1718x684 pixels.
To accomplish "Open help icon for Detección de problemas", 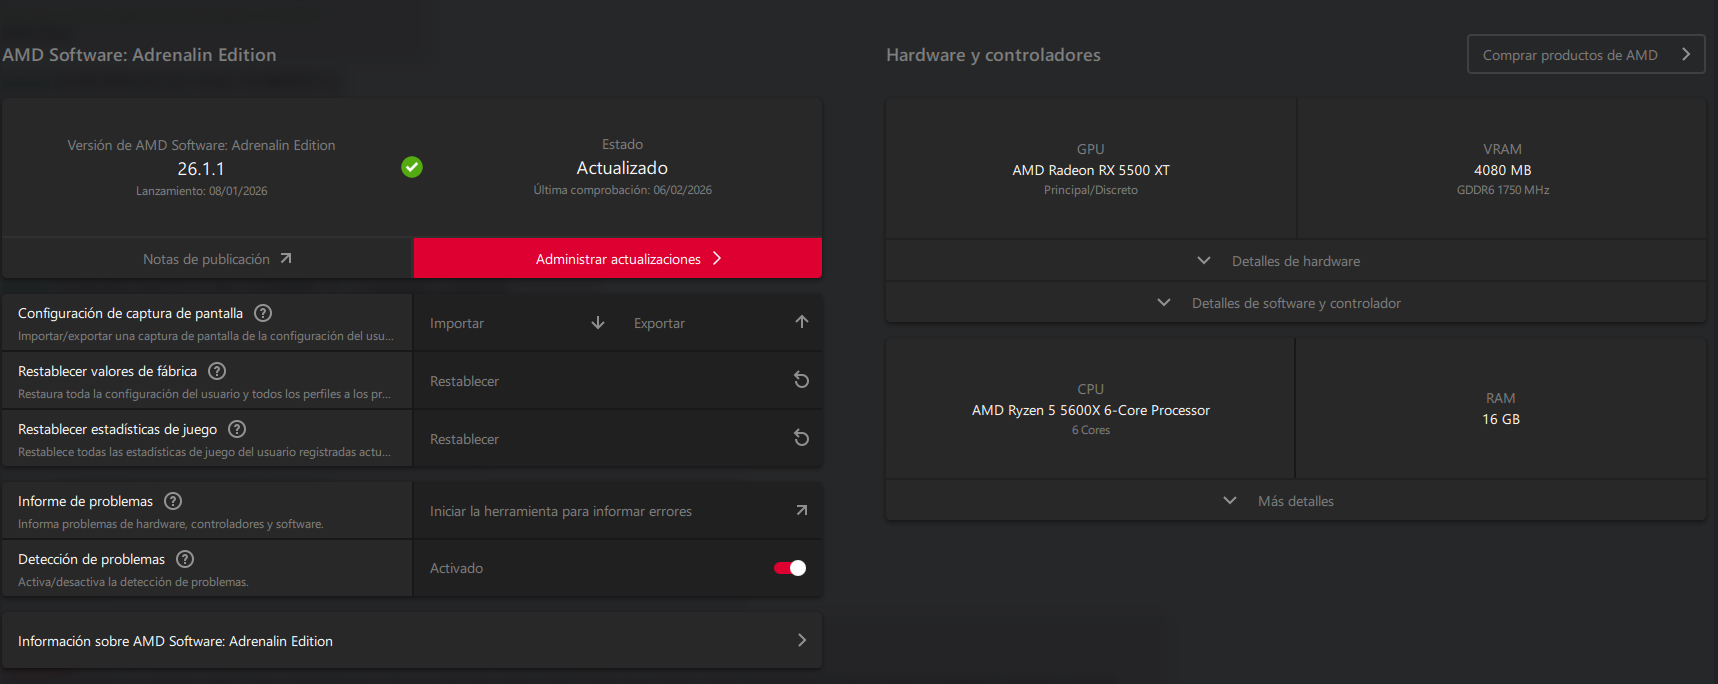I will pyautogui.click(x=185, y=559).
